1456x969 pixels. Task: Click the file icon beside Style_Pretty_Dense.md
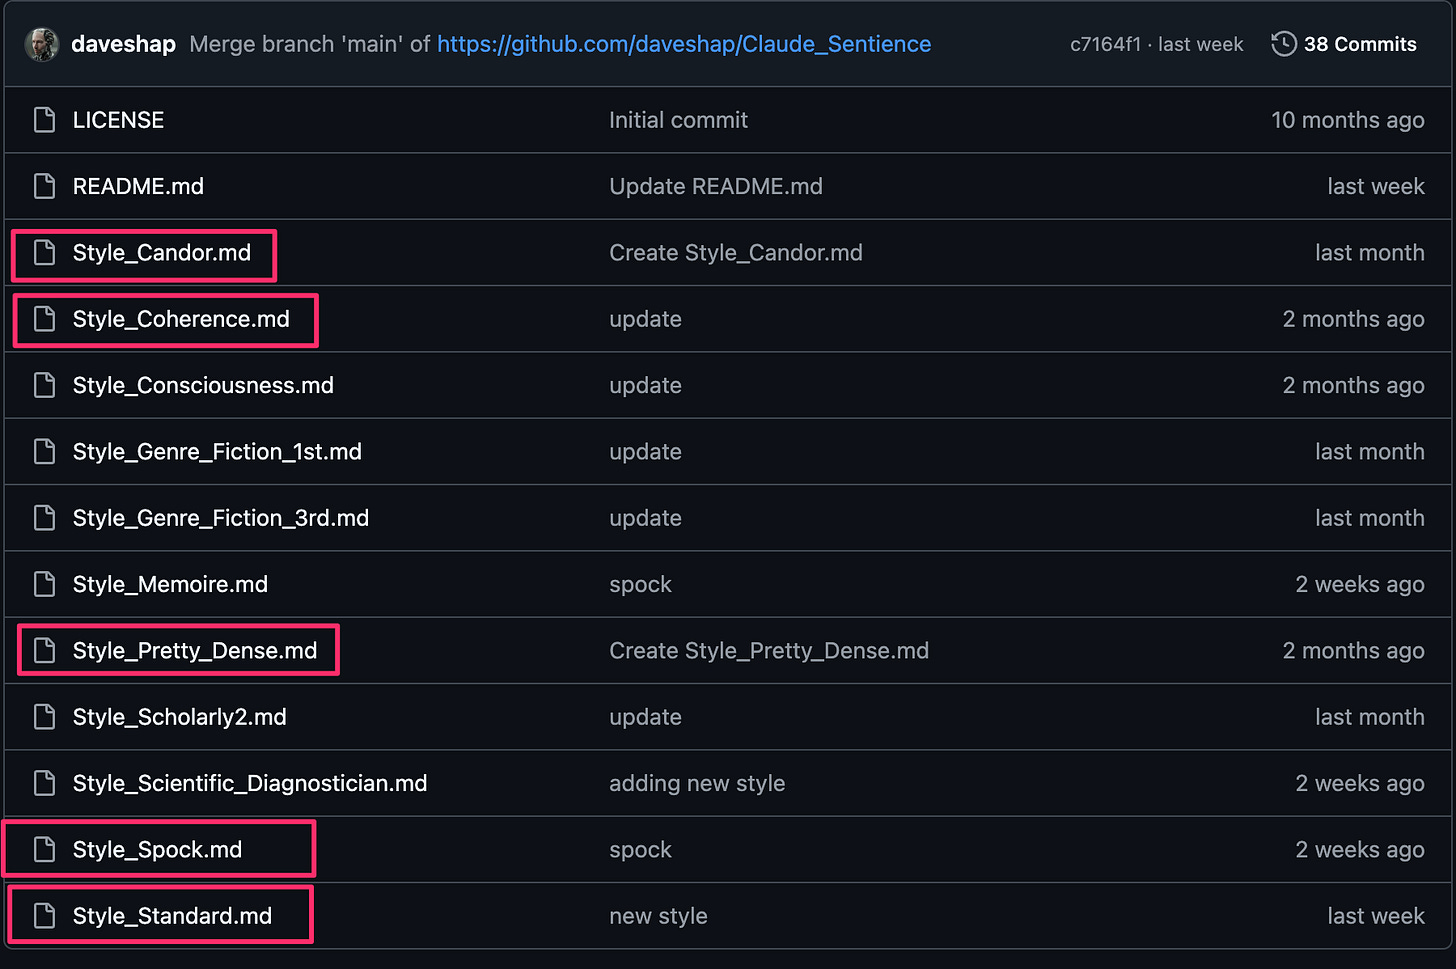(44, 651)
